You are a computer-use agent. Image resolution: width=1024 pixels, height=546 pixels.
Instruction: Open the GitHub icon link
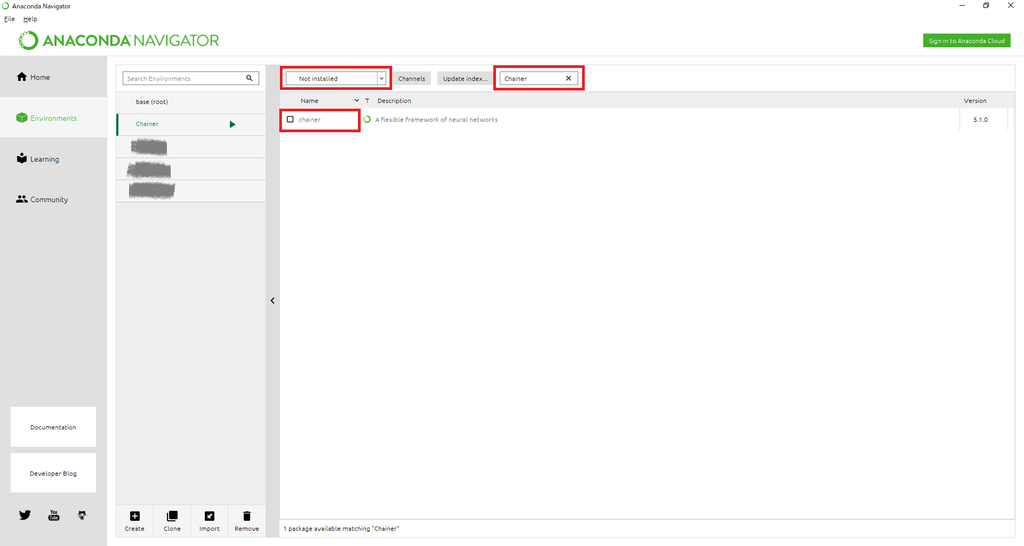[x=82, y=515]
